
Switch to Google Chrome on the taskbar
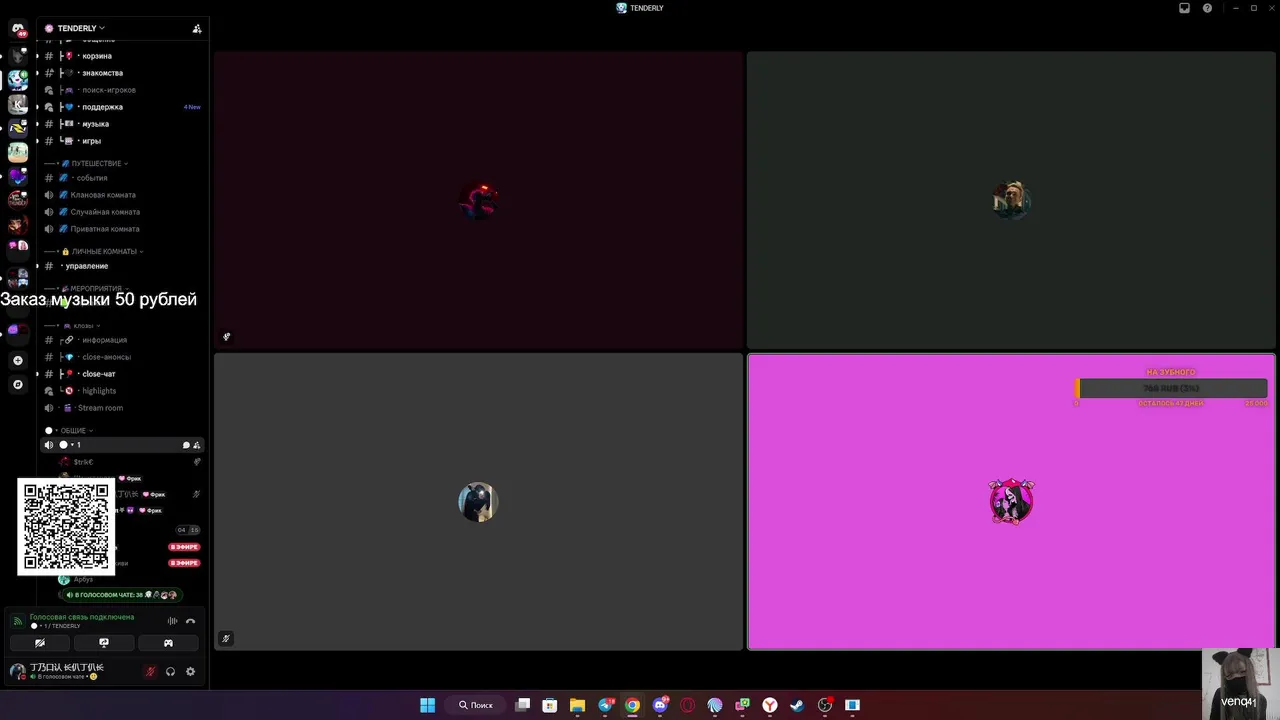pyautogui.click(x=632, y=705)
